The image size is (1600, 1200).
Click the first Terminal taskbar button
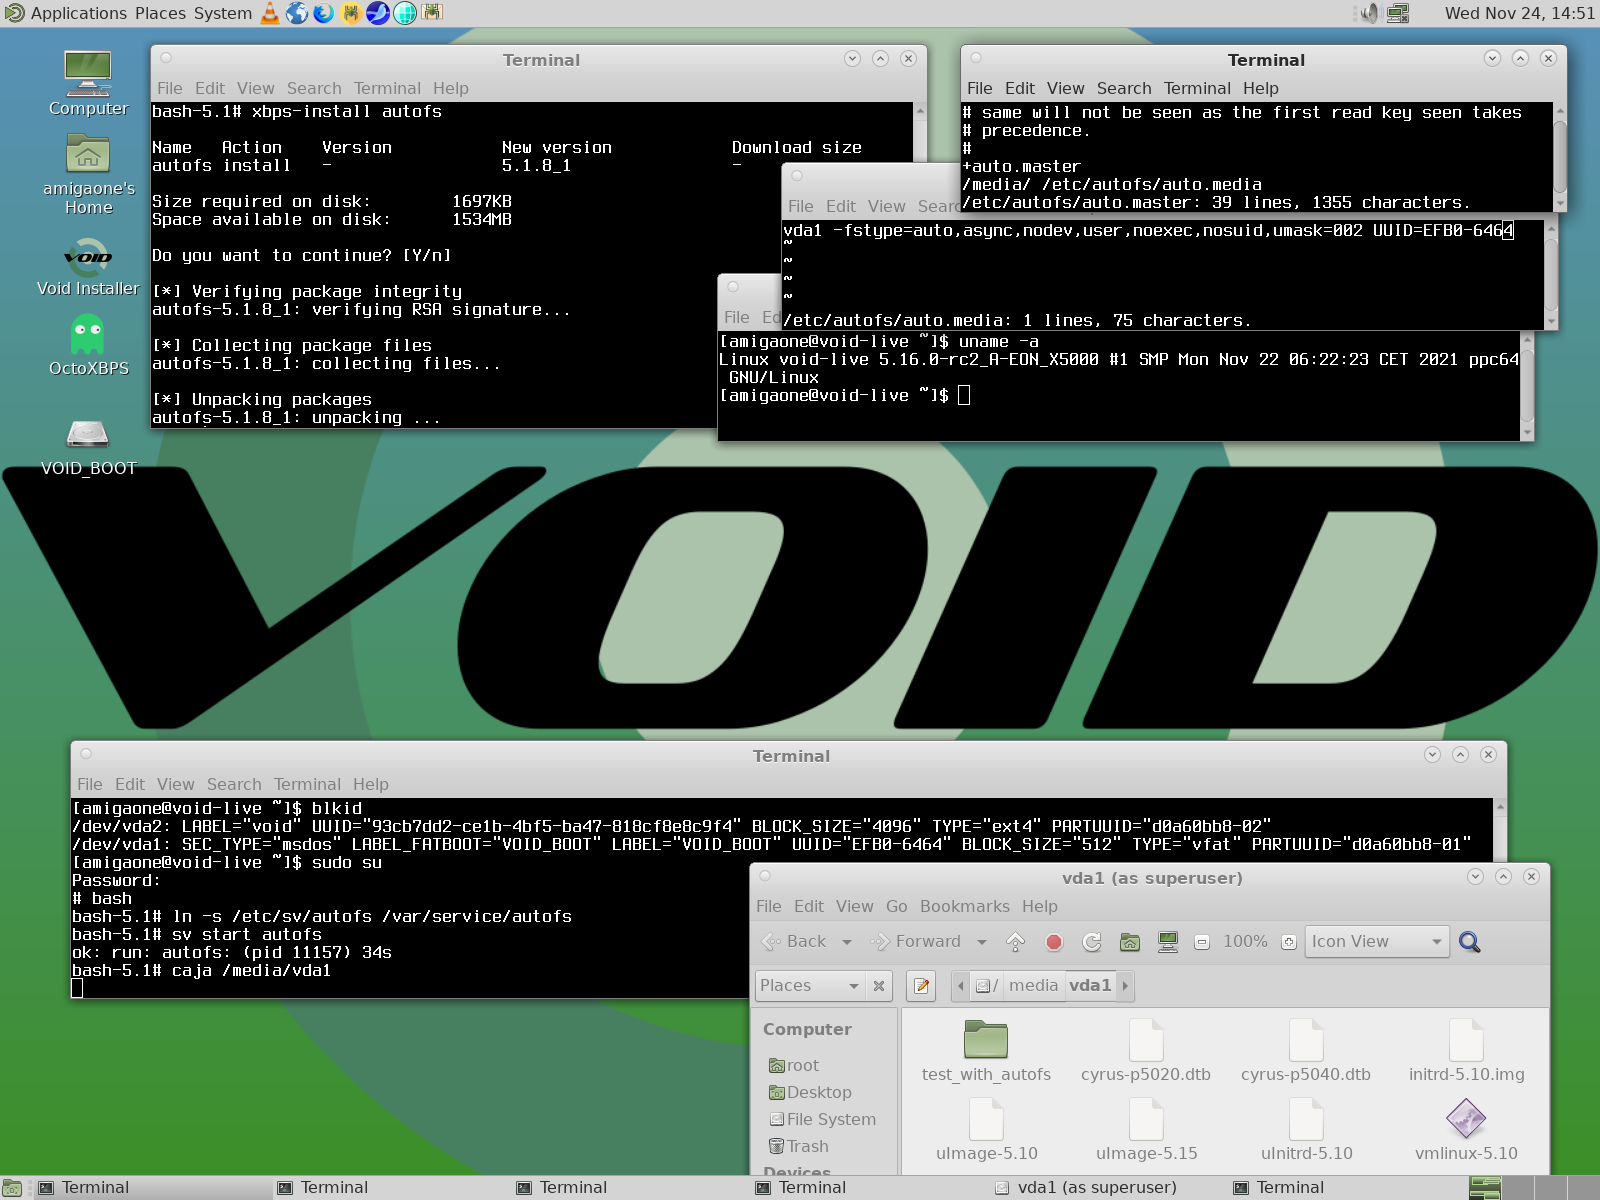pyautogui.click(x=152, y=1188)
